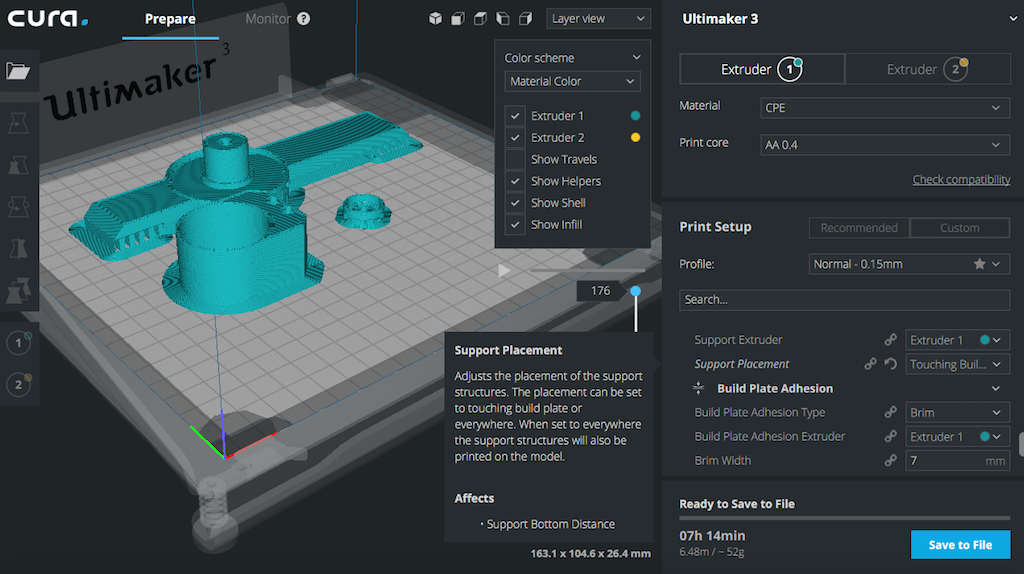Select the Move tool in left toolbar
1024x574 pixels.
click(18, 123)
